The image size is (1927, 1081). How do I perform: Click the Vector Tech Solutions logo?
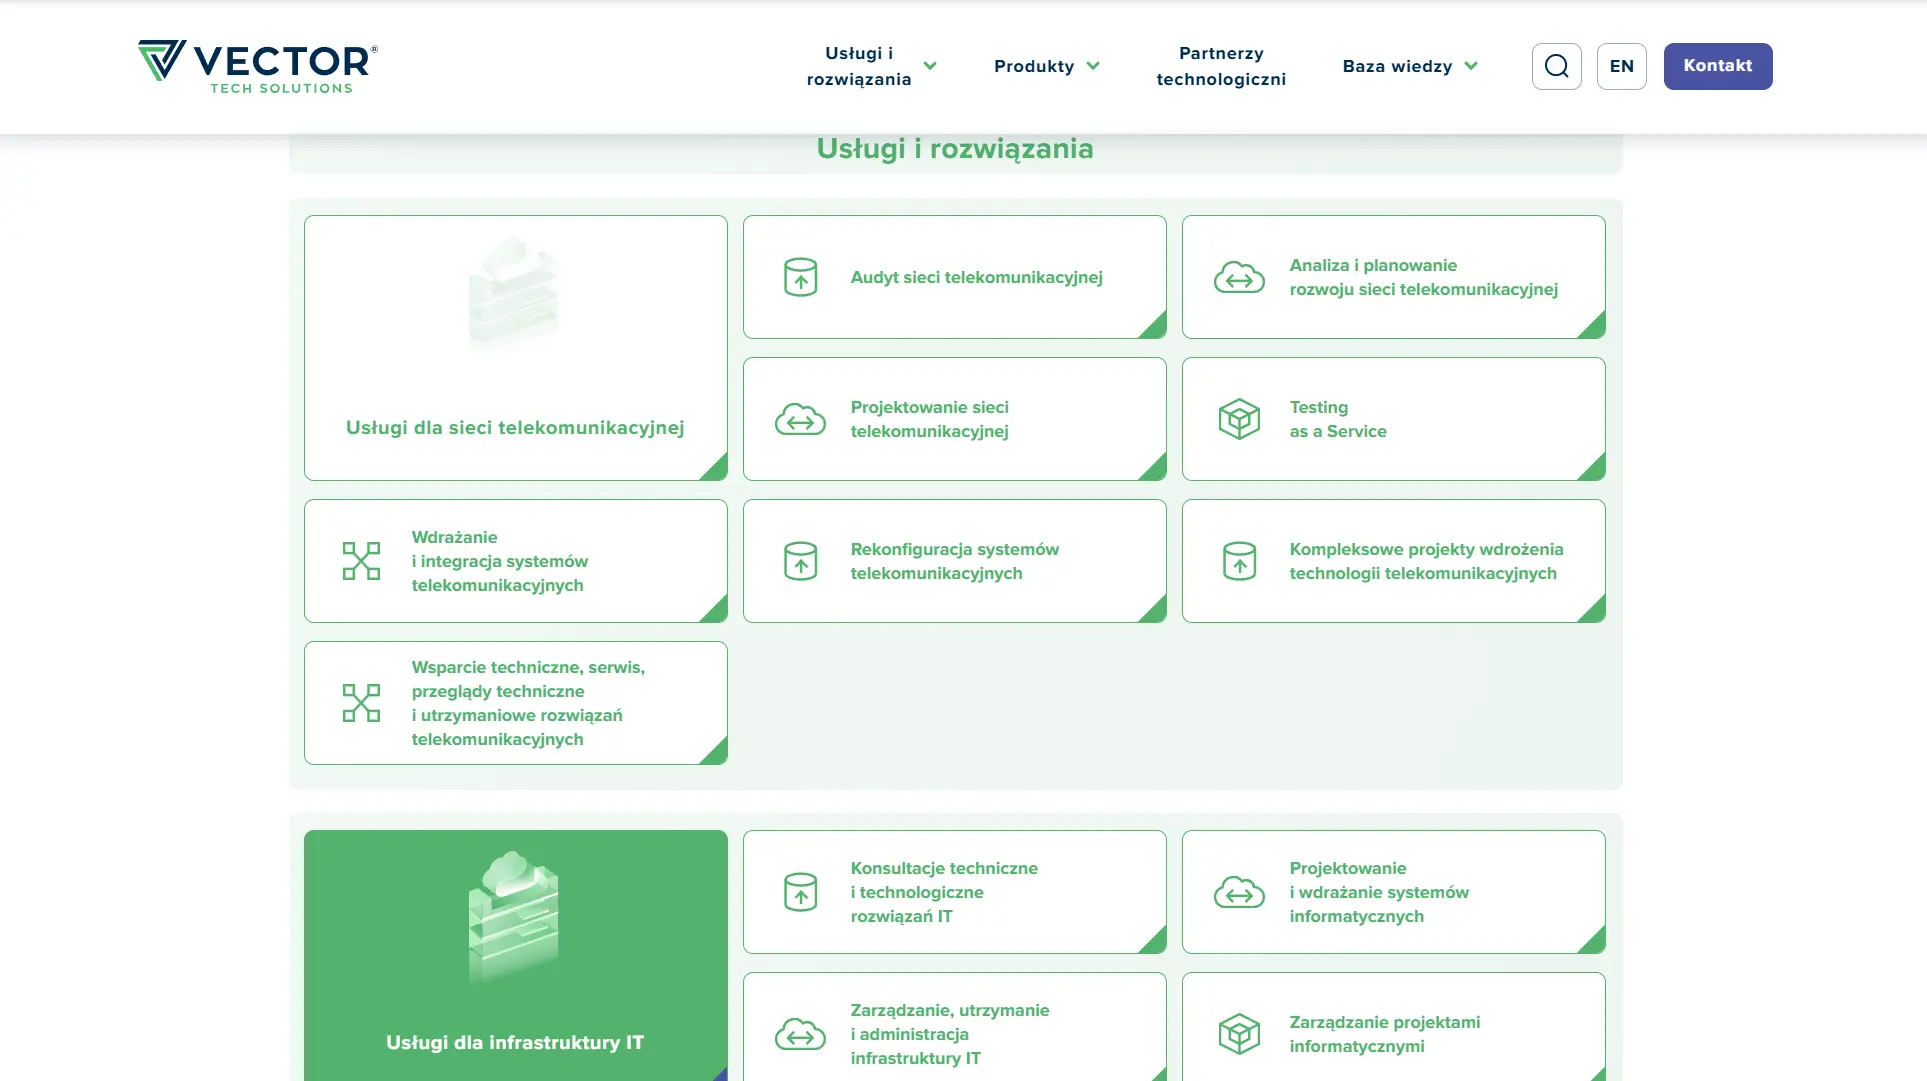(x=258, y=67)
